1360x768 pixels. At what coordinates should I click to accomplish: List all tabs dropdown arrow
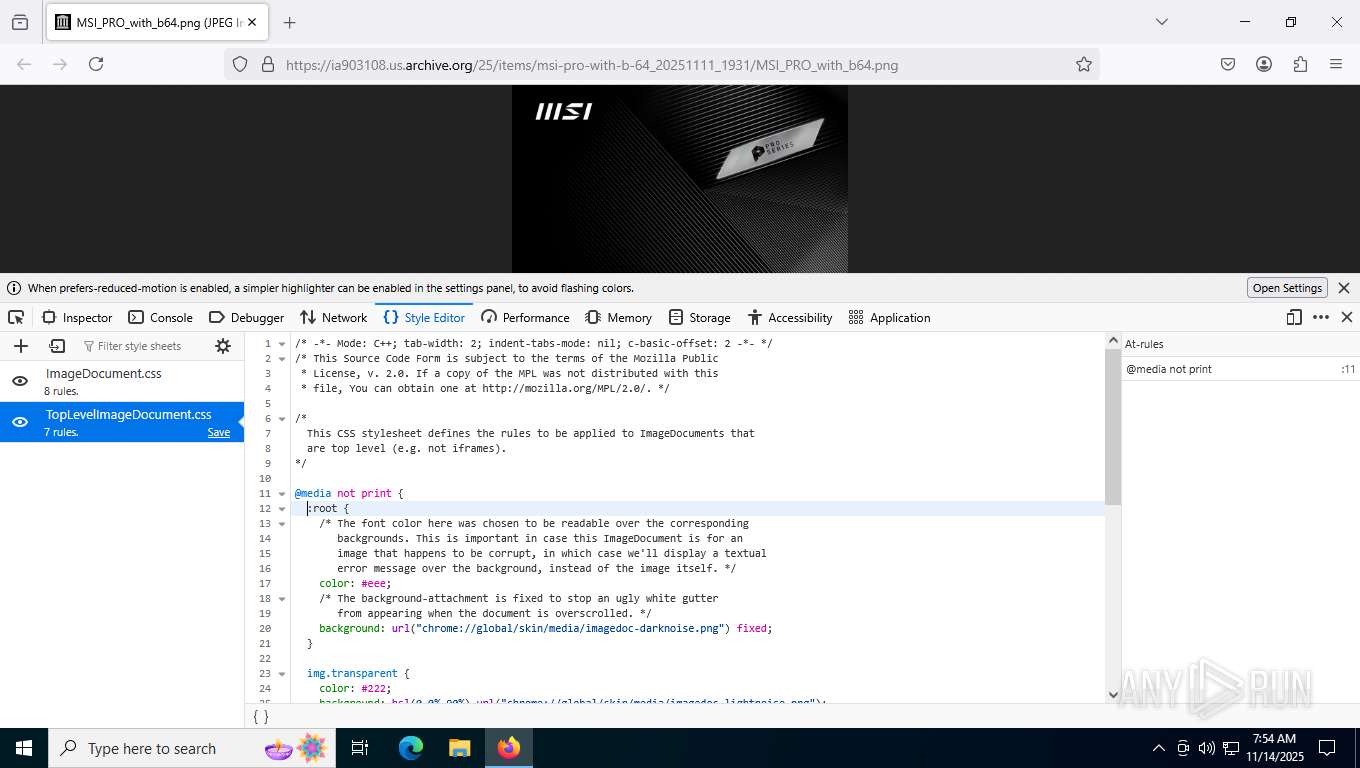click(1162, 22)
